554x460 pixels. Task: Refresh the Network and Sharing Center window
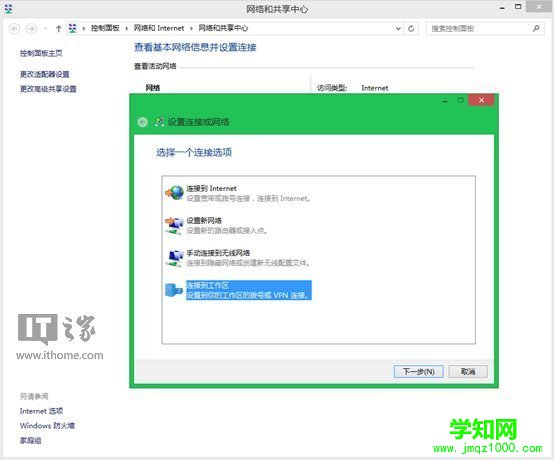coord(411,29)
